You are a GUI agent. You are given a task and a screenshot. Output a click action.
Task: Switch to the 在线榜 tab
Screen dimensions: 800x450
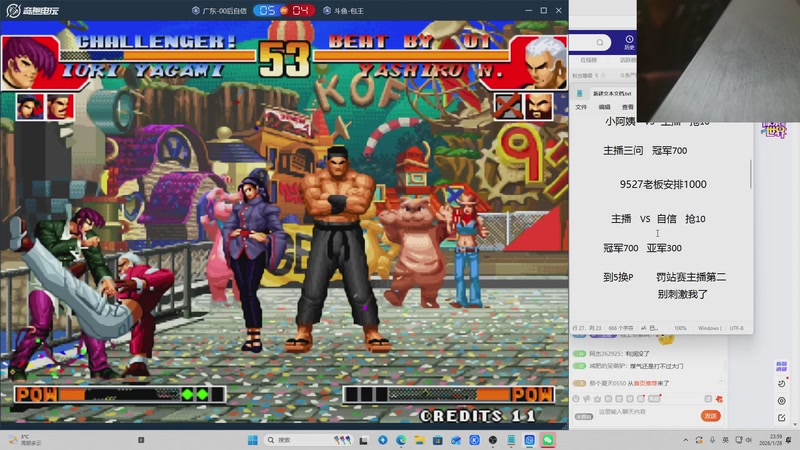point(588,60)
